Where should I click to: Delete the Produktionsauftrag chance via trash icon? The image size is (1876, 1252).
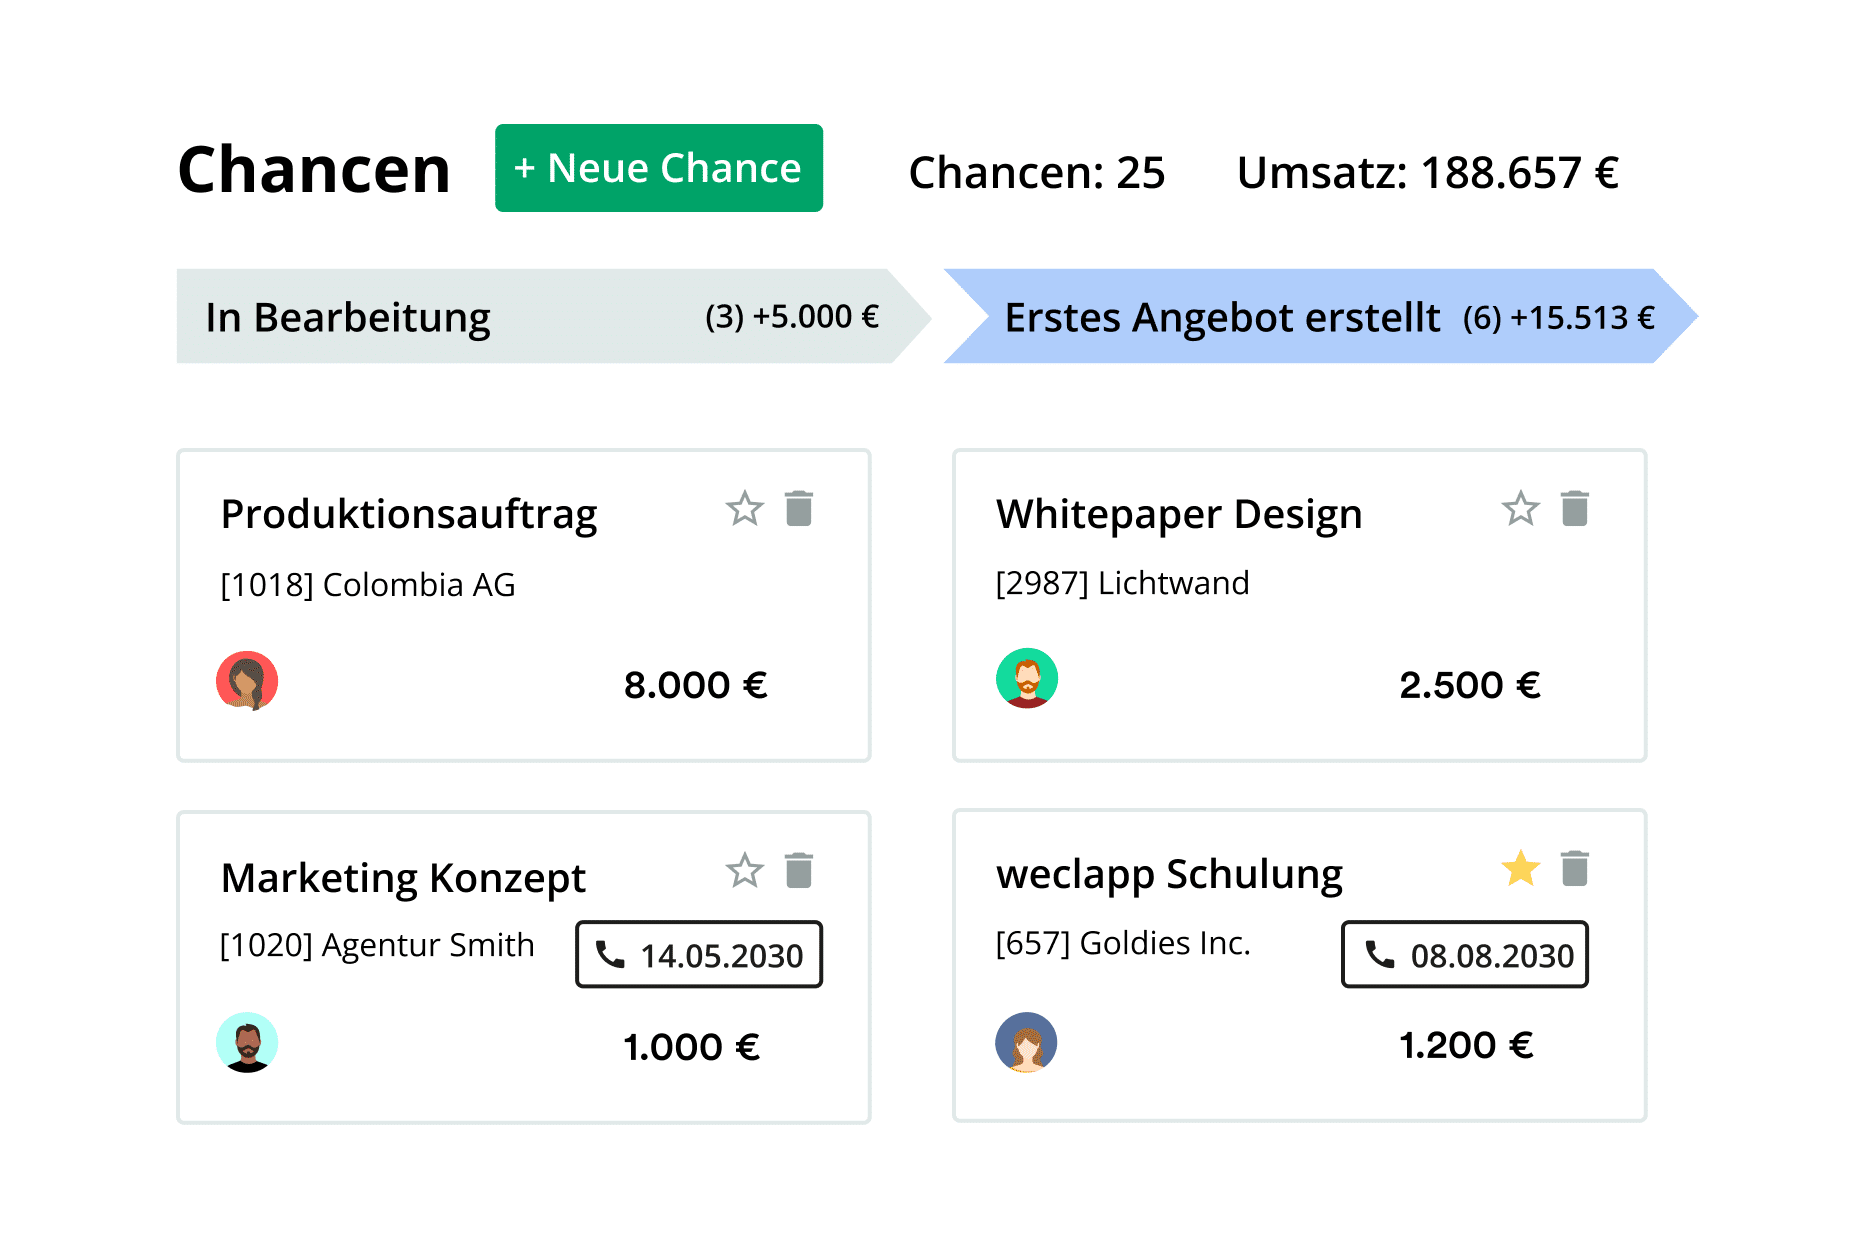[798, 508]
